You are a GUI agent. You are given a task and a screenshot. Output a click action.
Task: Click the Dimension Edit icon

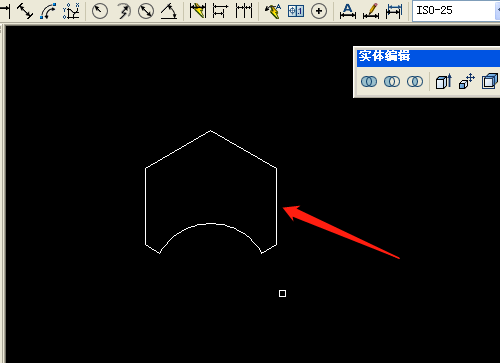pos(348,11)
